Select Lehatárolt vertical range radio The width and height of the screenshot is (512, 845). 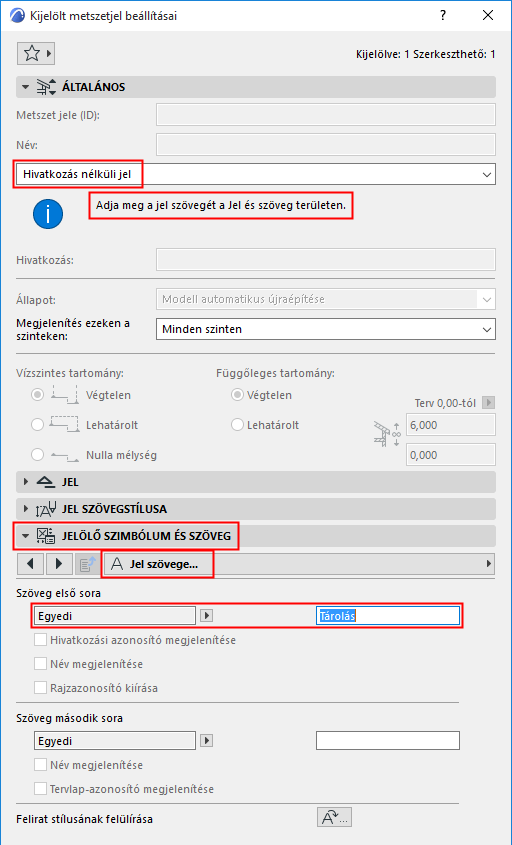[x=237, y=425]
